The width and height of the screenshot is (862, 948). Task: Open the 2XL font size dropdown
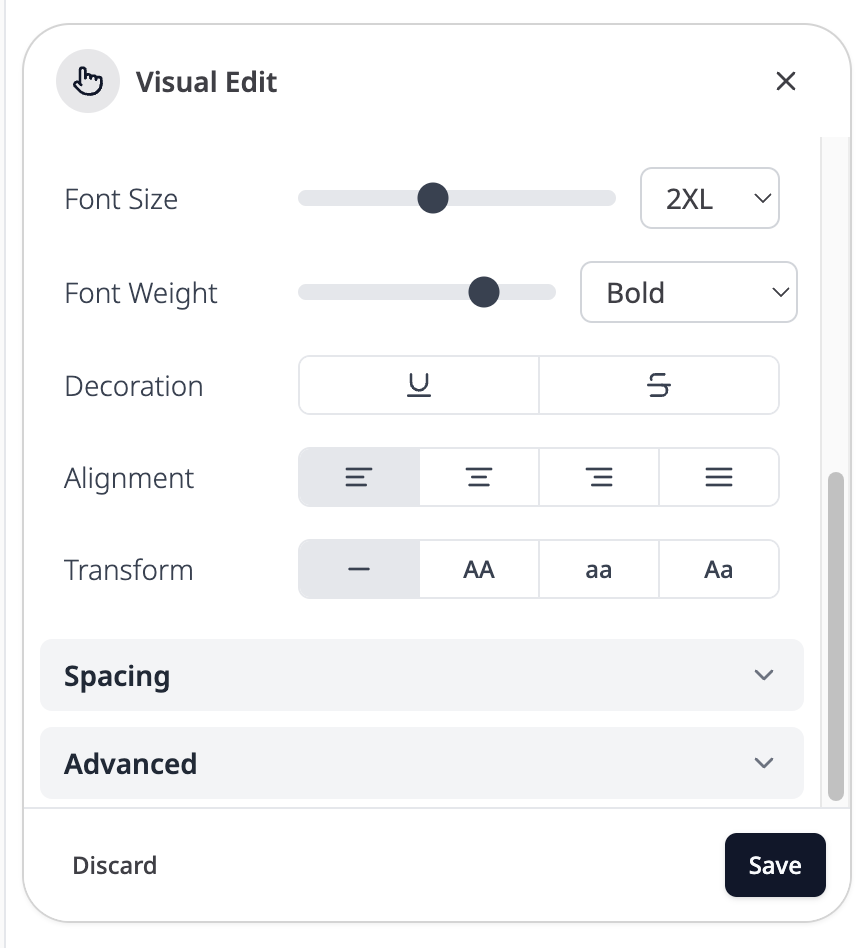709,199
